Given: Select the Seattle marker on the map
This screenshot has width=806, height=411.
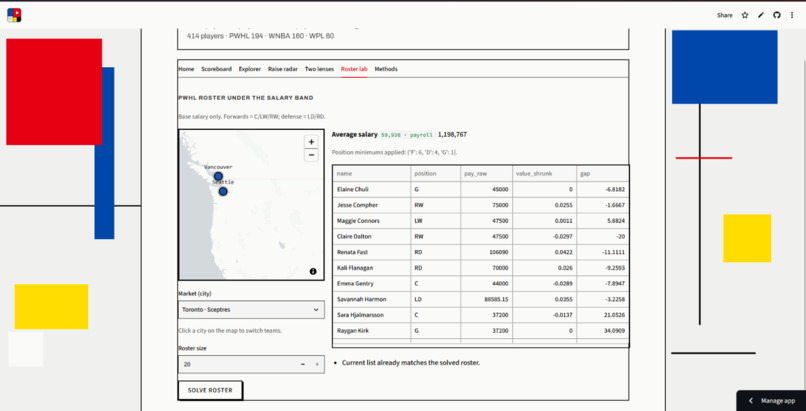Looking at the screenshot, I should click(x=223, y=191).
